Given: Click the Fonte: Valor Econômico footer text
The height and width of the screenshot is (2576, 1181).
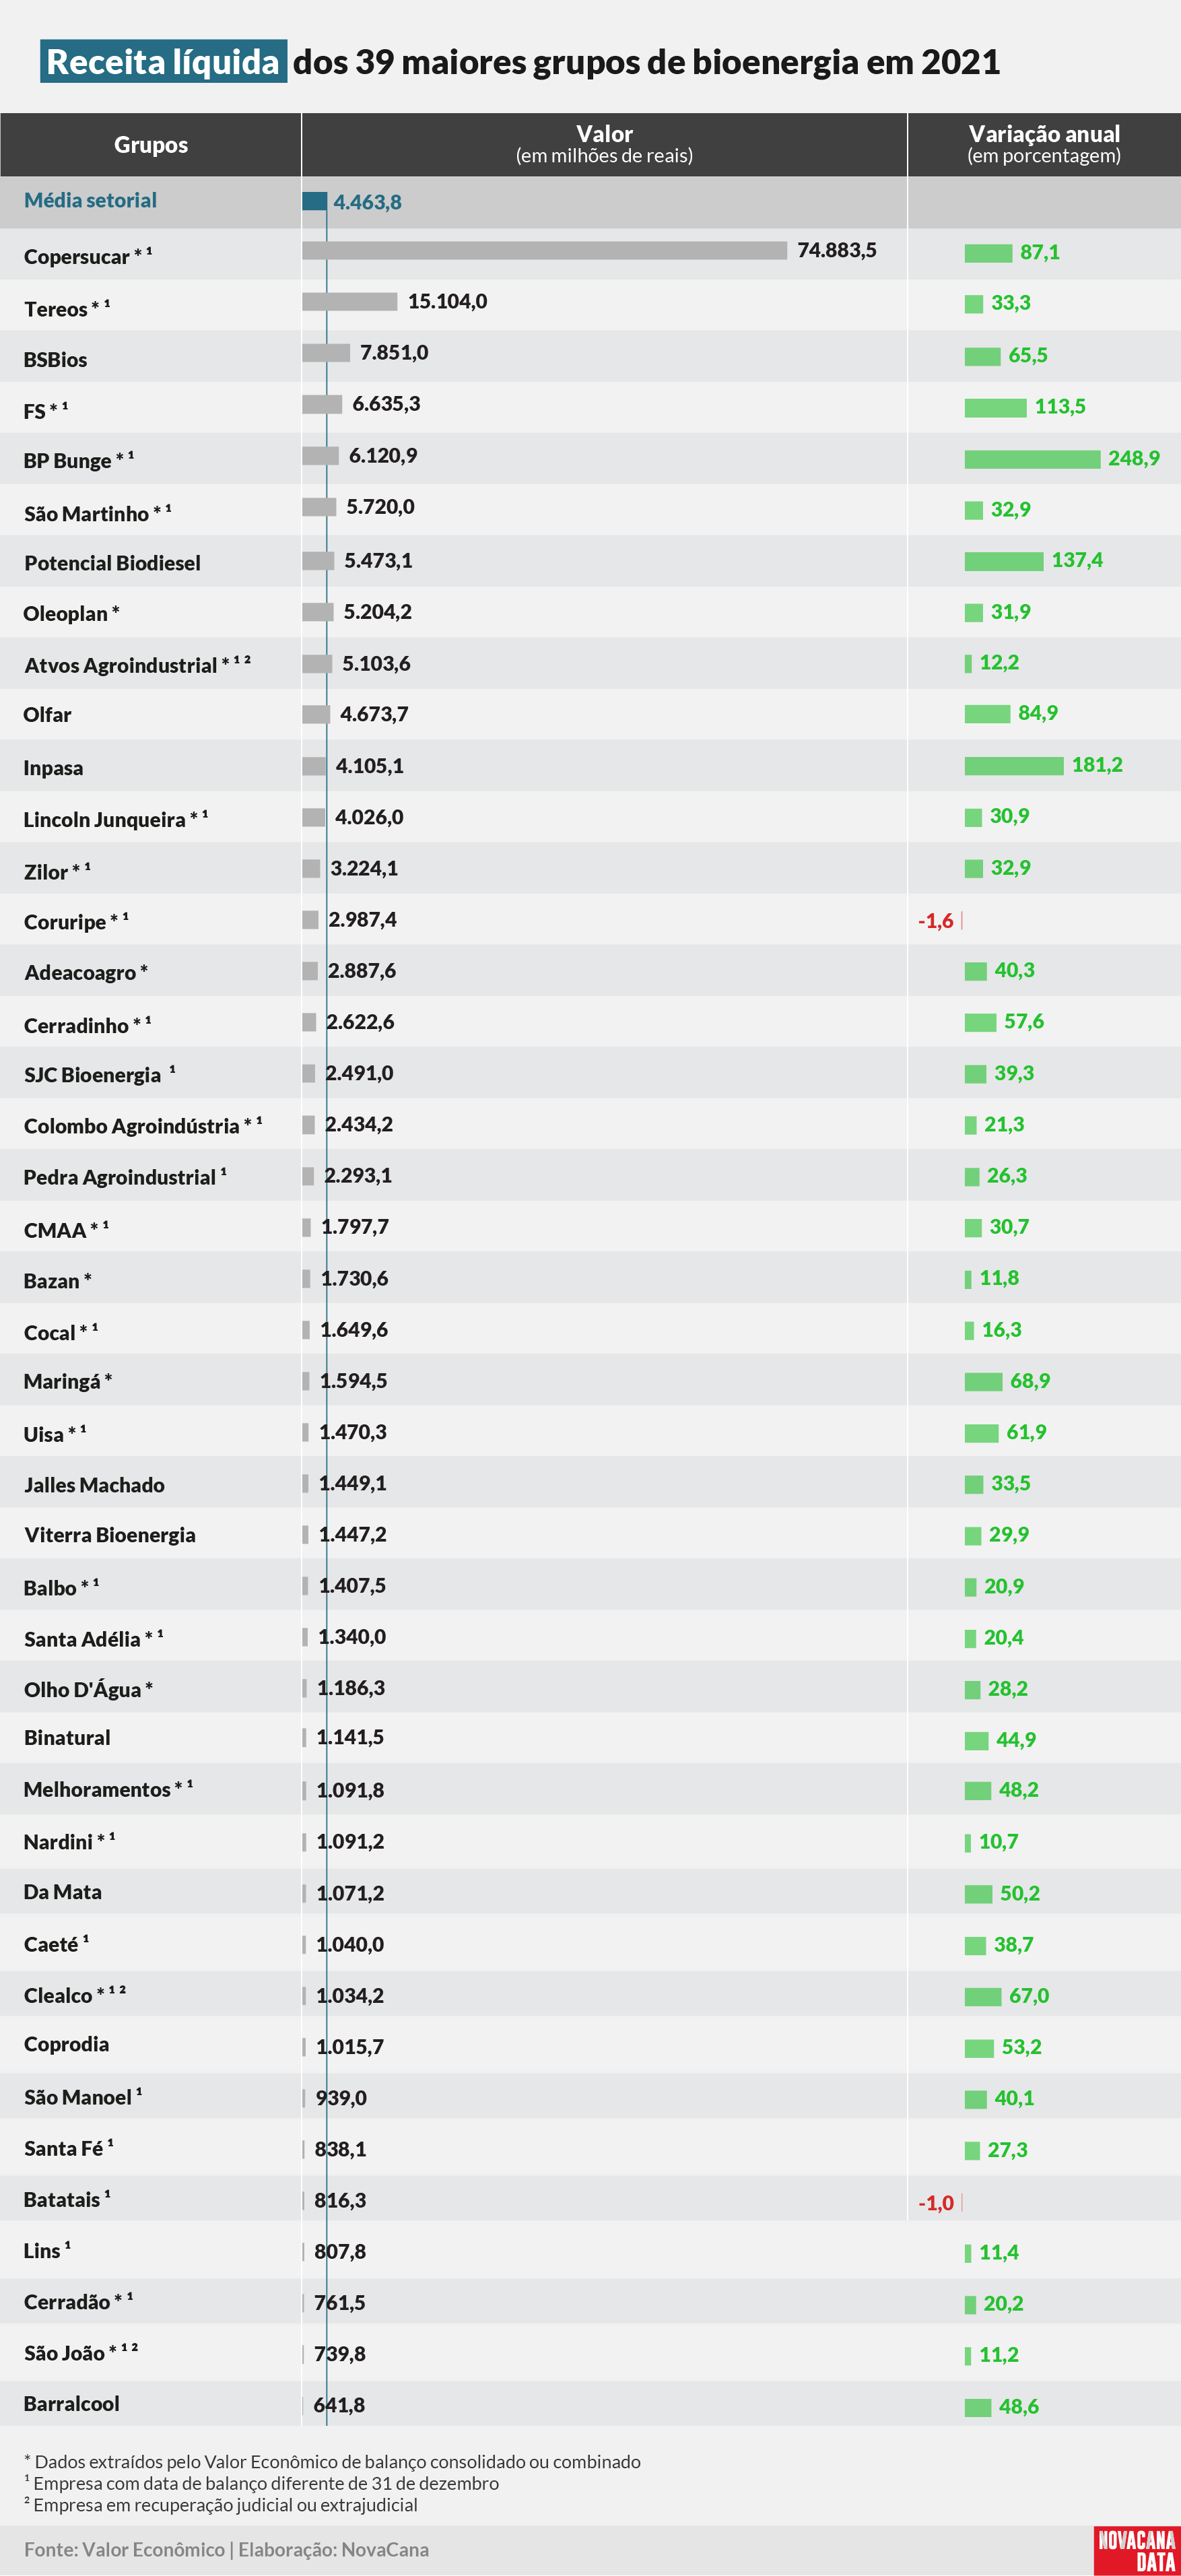Looking at the screenshot, I should [124, 2549].
